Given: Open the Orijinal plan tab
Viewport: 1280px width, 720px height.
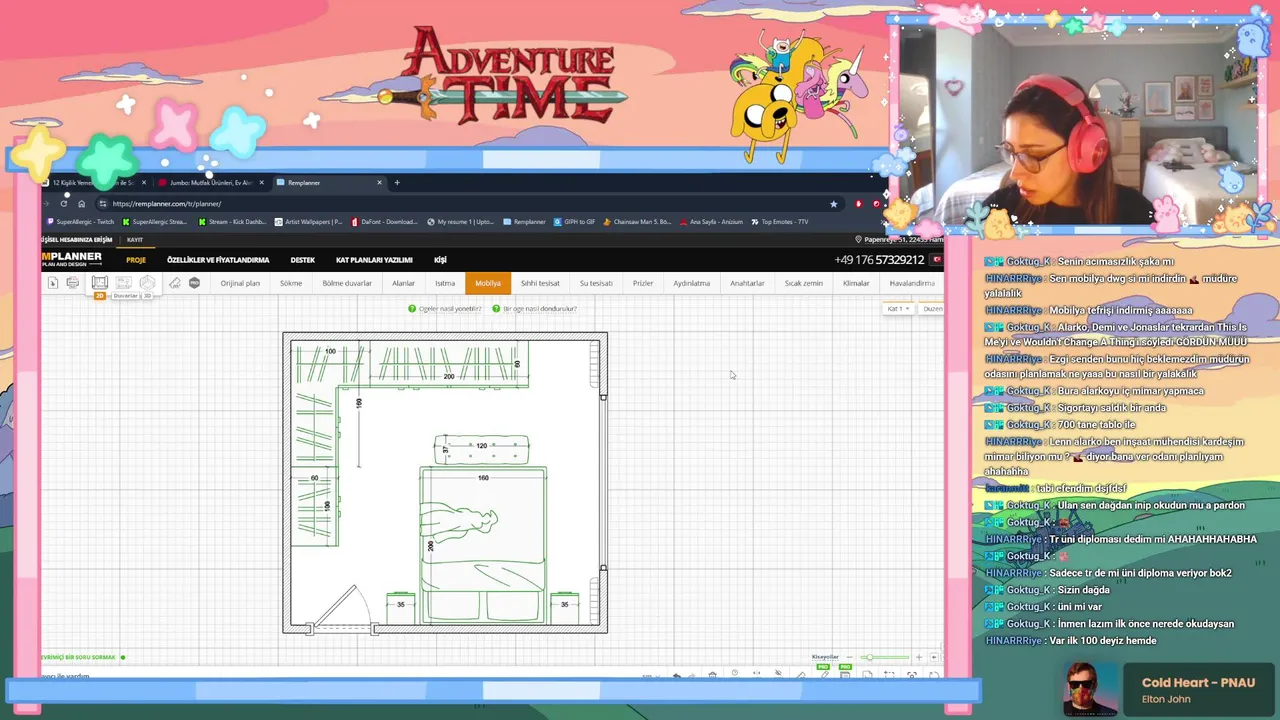Looking at the screenshot, I should click(240, 283).
